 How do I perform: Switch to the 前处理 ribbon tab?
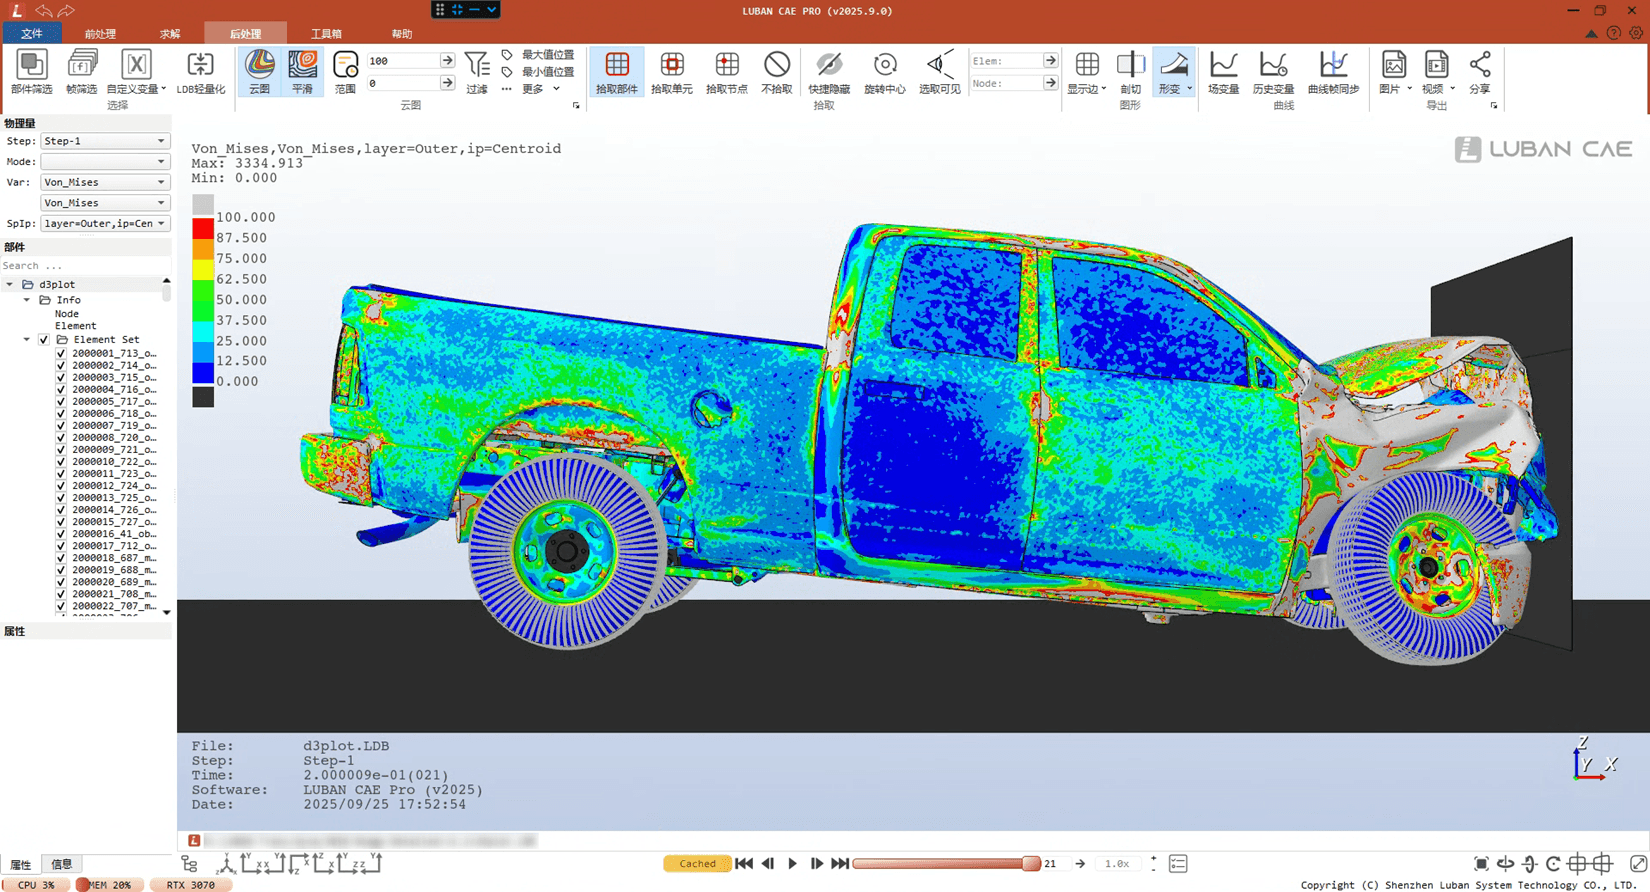100,34
